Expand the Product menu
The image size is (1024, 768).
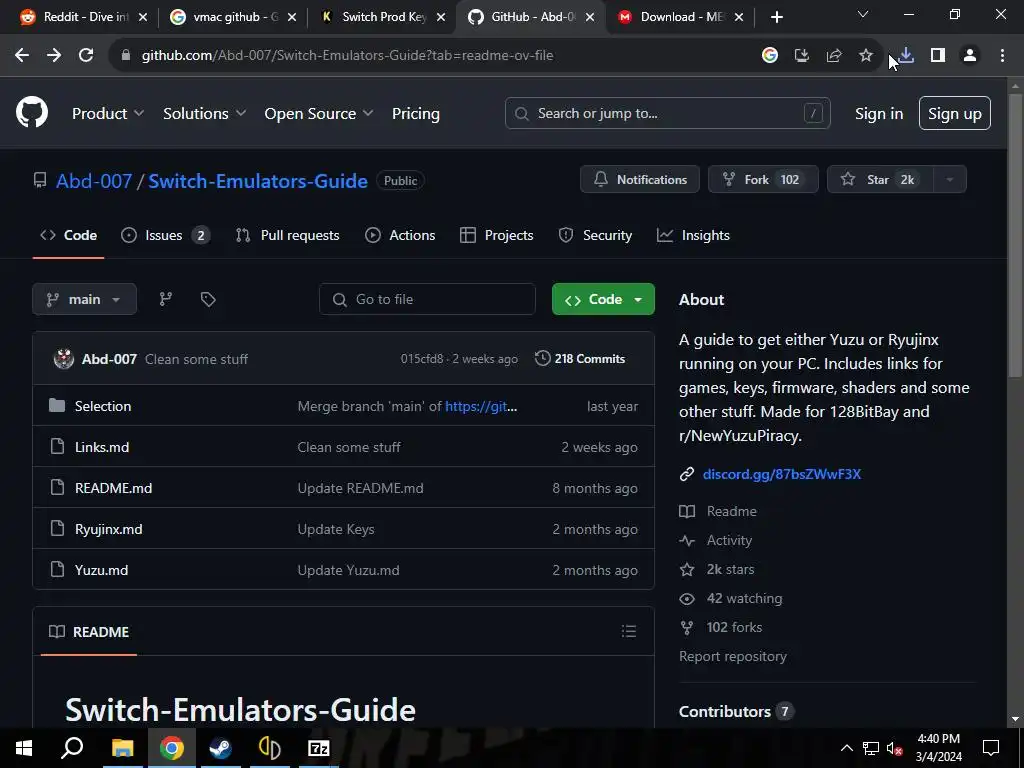(108, 113)
